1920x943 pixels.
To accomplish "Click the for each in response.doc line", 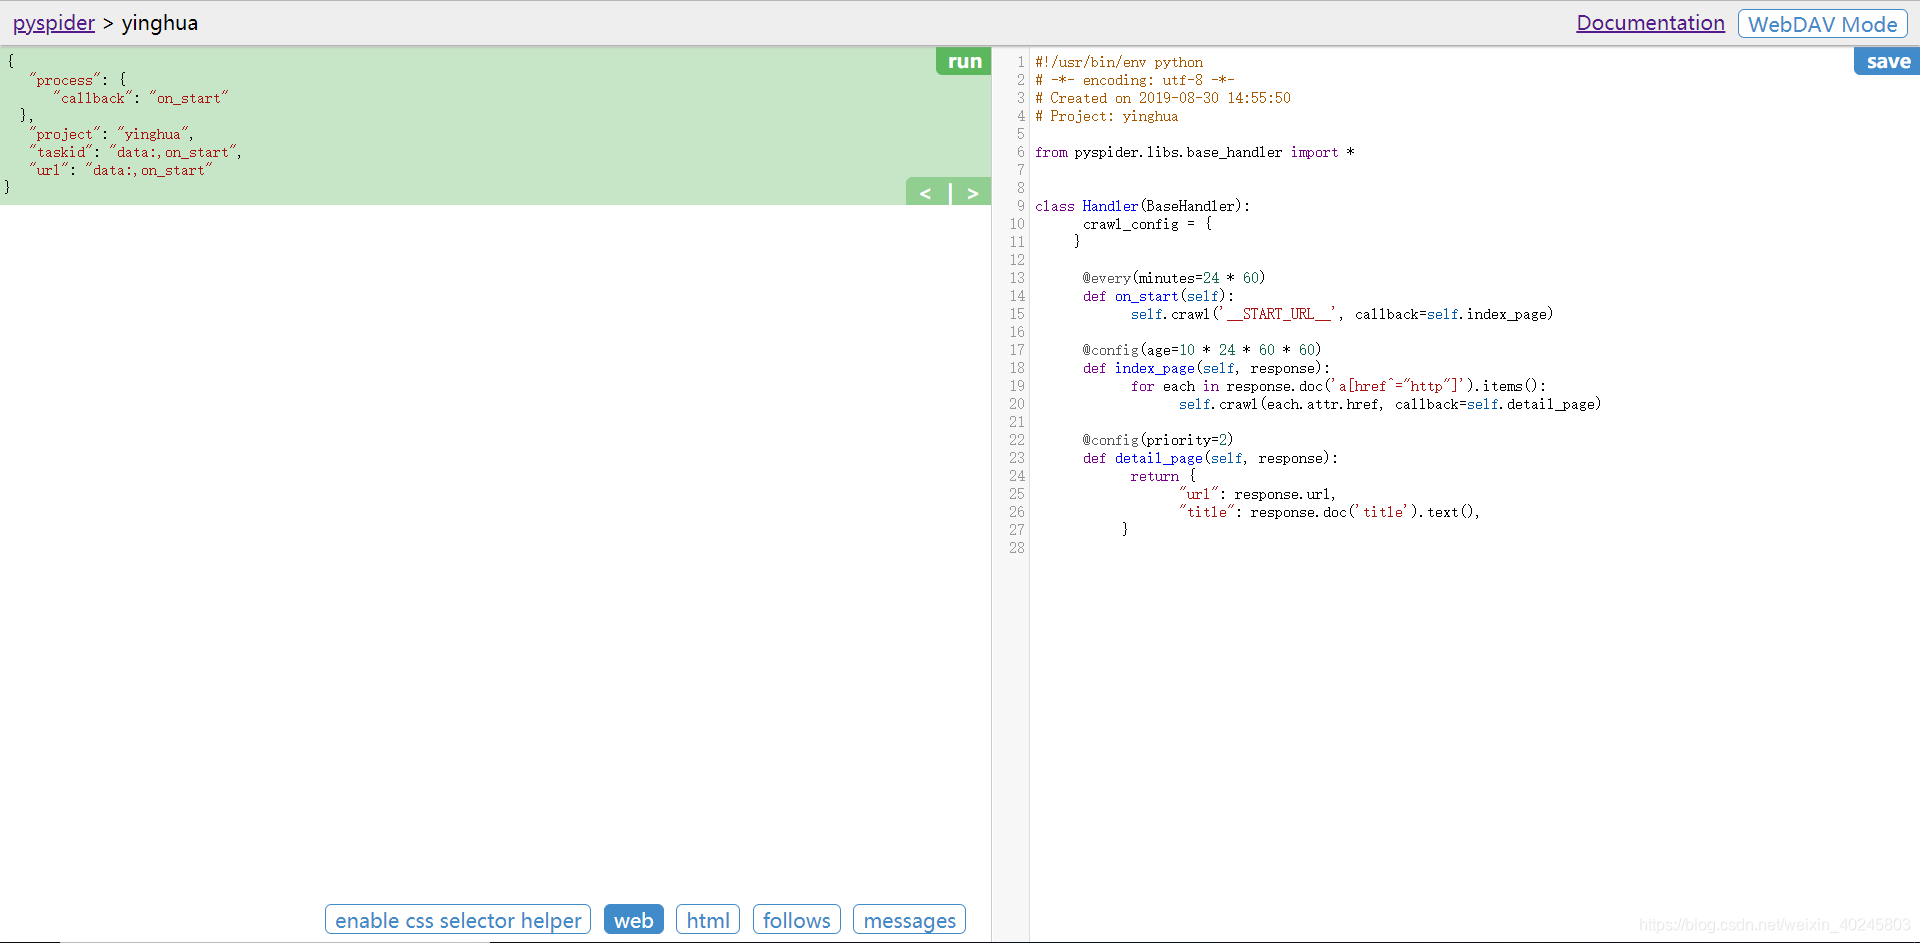I will point(1339,386).
